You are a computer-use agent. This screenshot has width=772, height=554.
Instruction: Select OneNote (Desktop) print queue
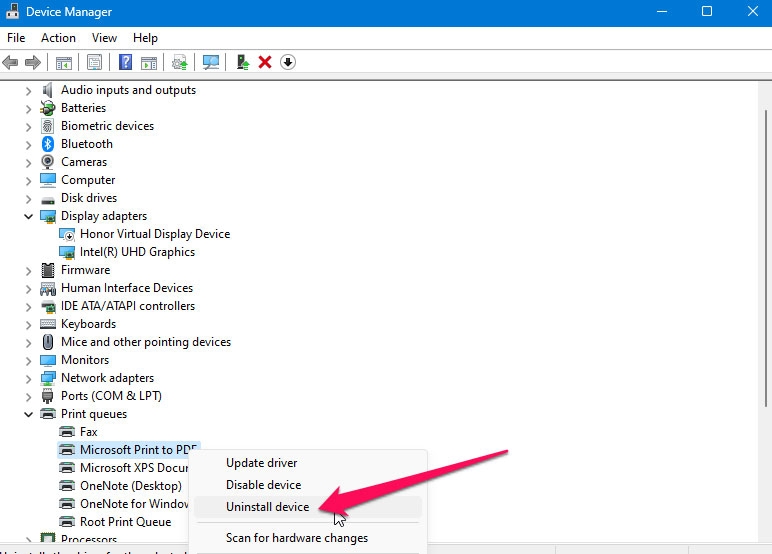[130, 486]
